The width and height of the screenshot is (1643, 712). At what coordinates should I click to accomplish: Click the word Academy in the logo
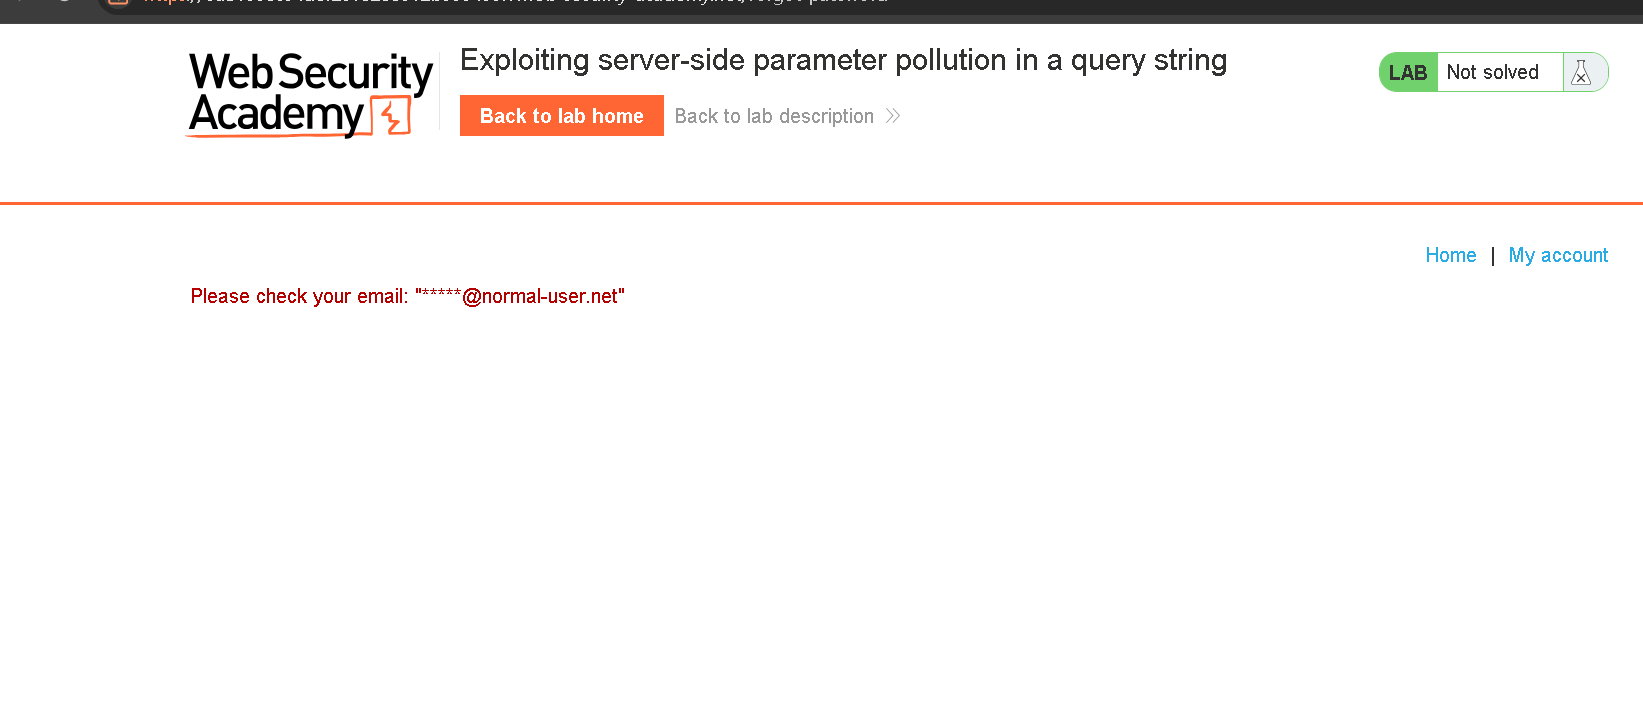(276, 115)
